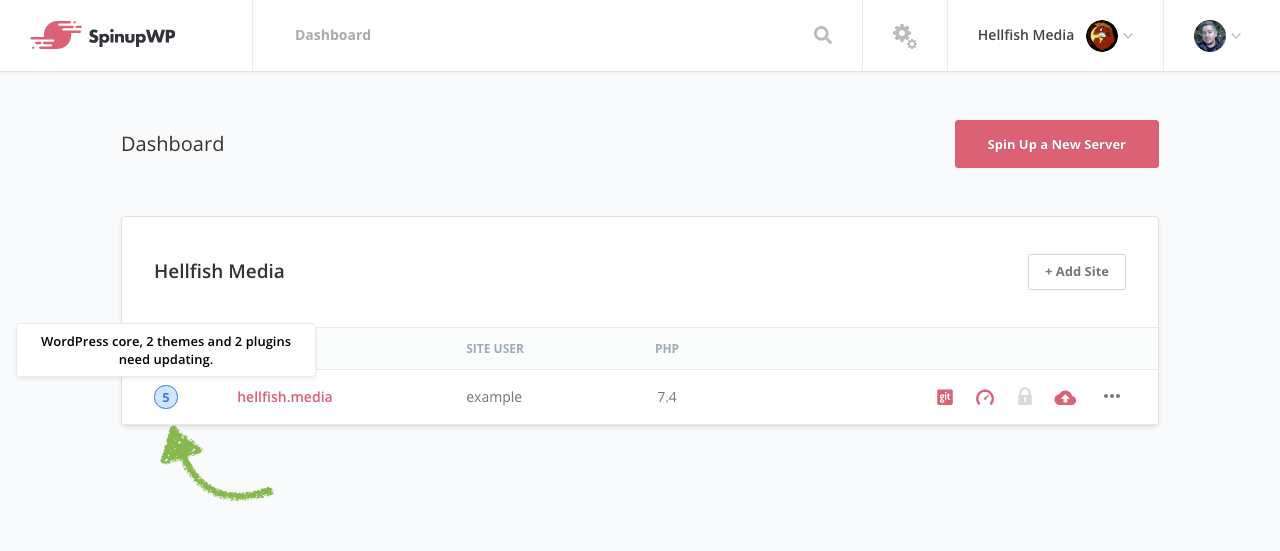Image resolution: width=1280 pixels, height=551 pixels.
Task: Click the + Add Site button
Action: coord(1077,272)
